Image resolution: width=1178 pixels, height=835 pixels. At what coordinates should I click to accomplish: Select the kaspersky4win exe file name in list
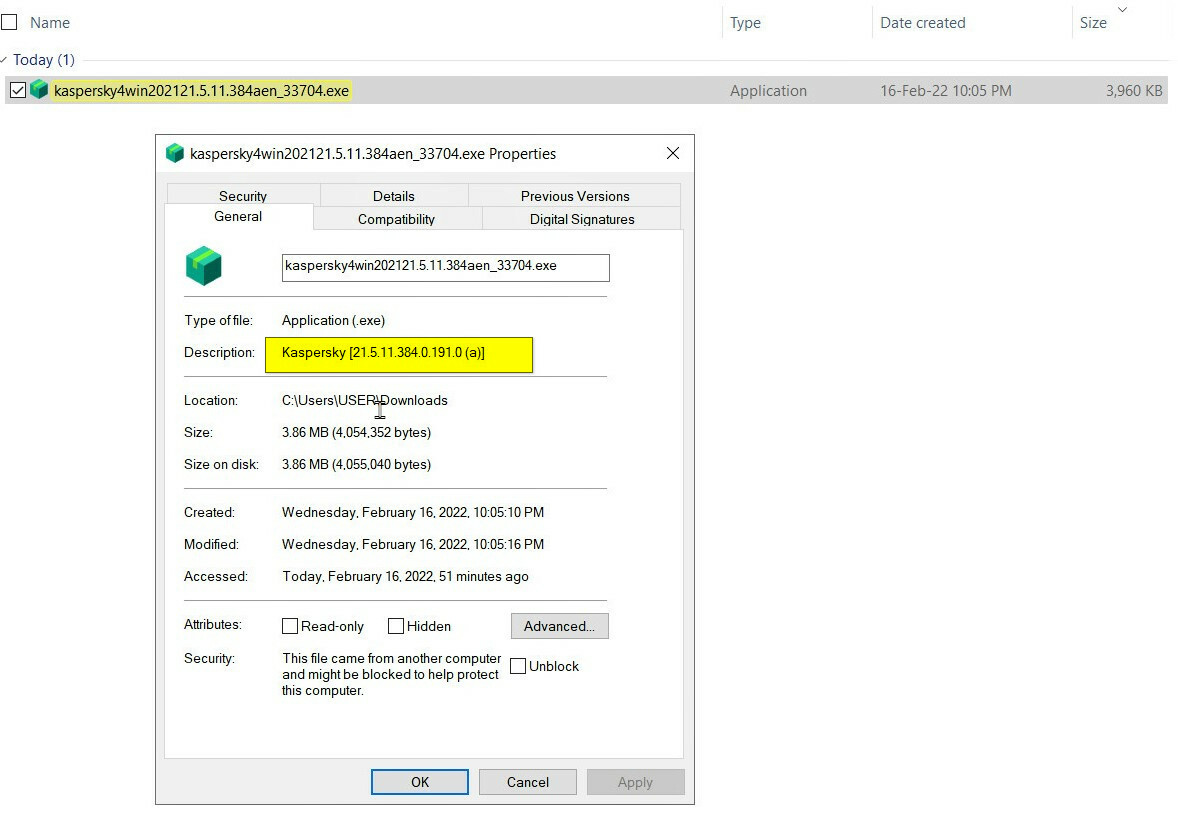tap(201, 90)
